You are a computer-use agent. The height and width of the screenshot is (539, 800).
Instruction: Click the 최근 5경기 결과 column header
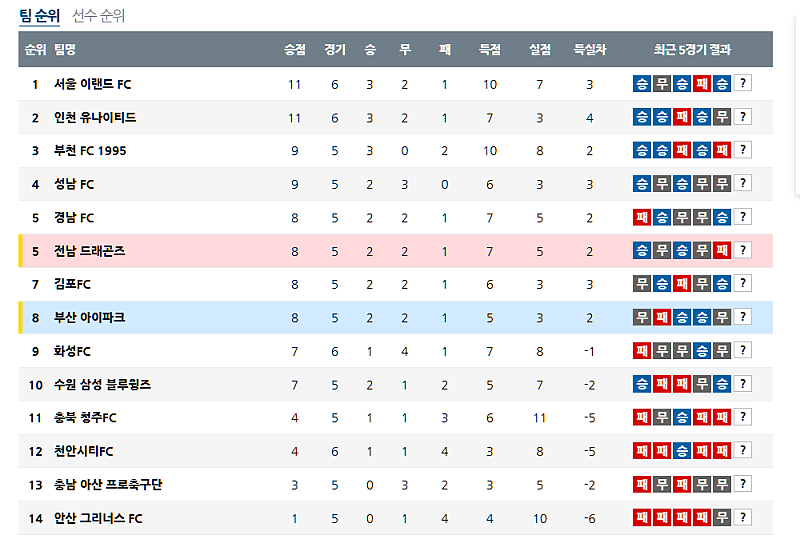[692, 49]
